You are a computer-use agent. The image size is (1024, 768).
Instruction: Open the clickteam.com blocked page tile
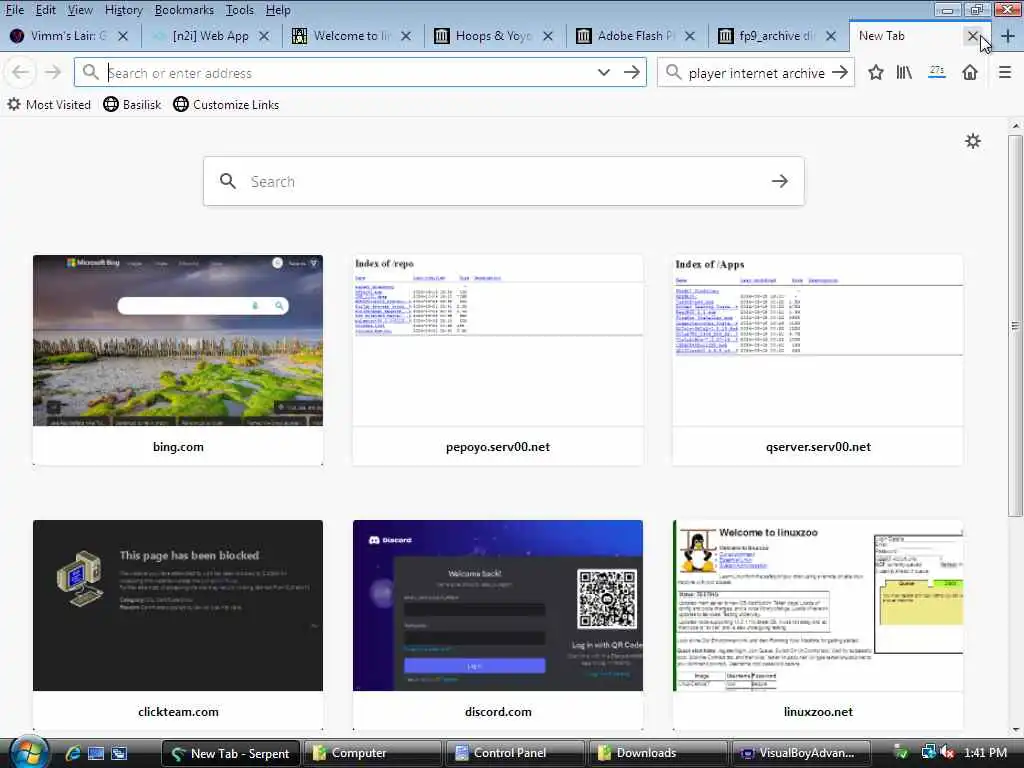pyautogui.click(x=178, y=605)
